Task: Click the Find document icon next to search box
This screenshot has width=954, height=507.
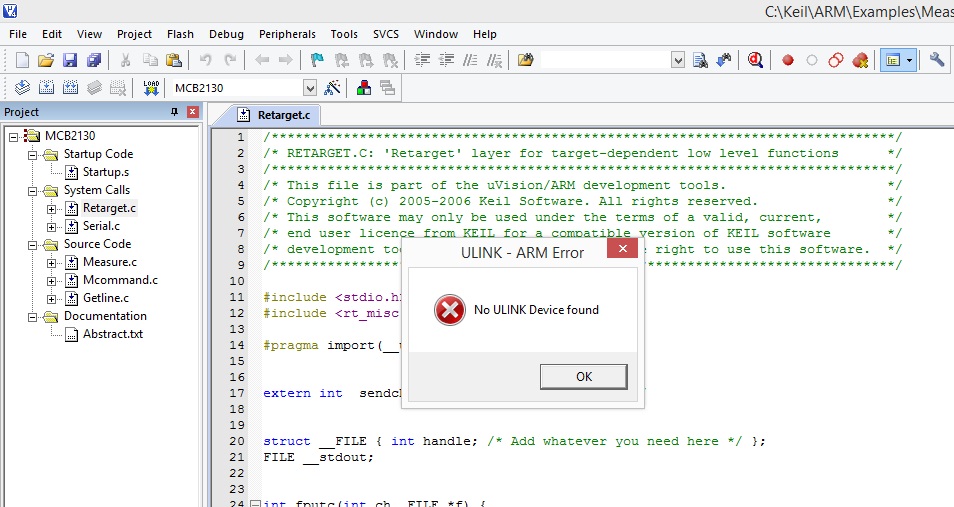Action: pos(700,60)
